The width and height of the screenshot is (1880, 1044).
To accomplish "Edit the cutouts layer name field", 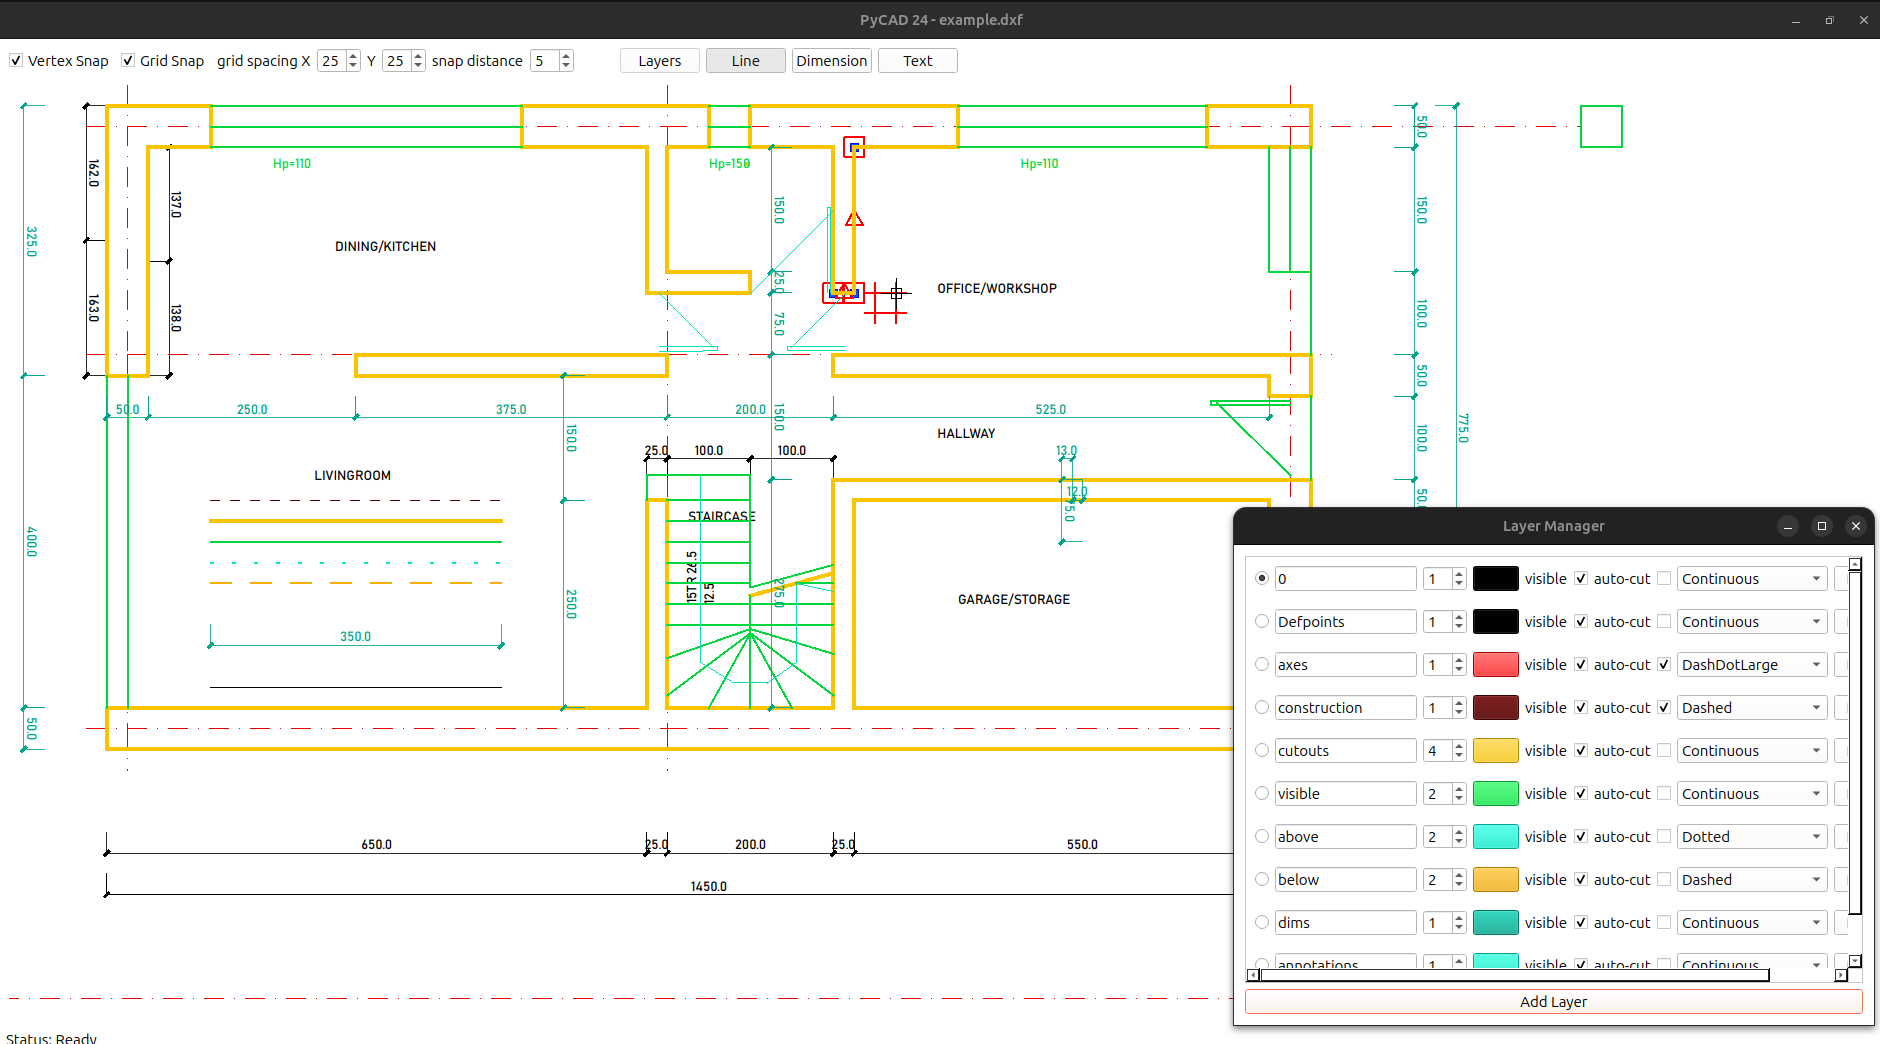I will 1345,750.
